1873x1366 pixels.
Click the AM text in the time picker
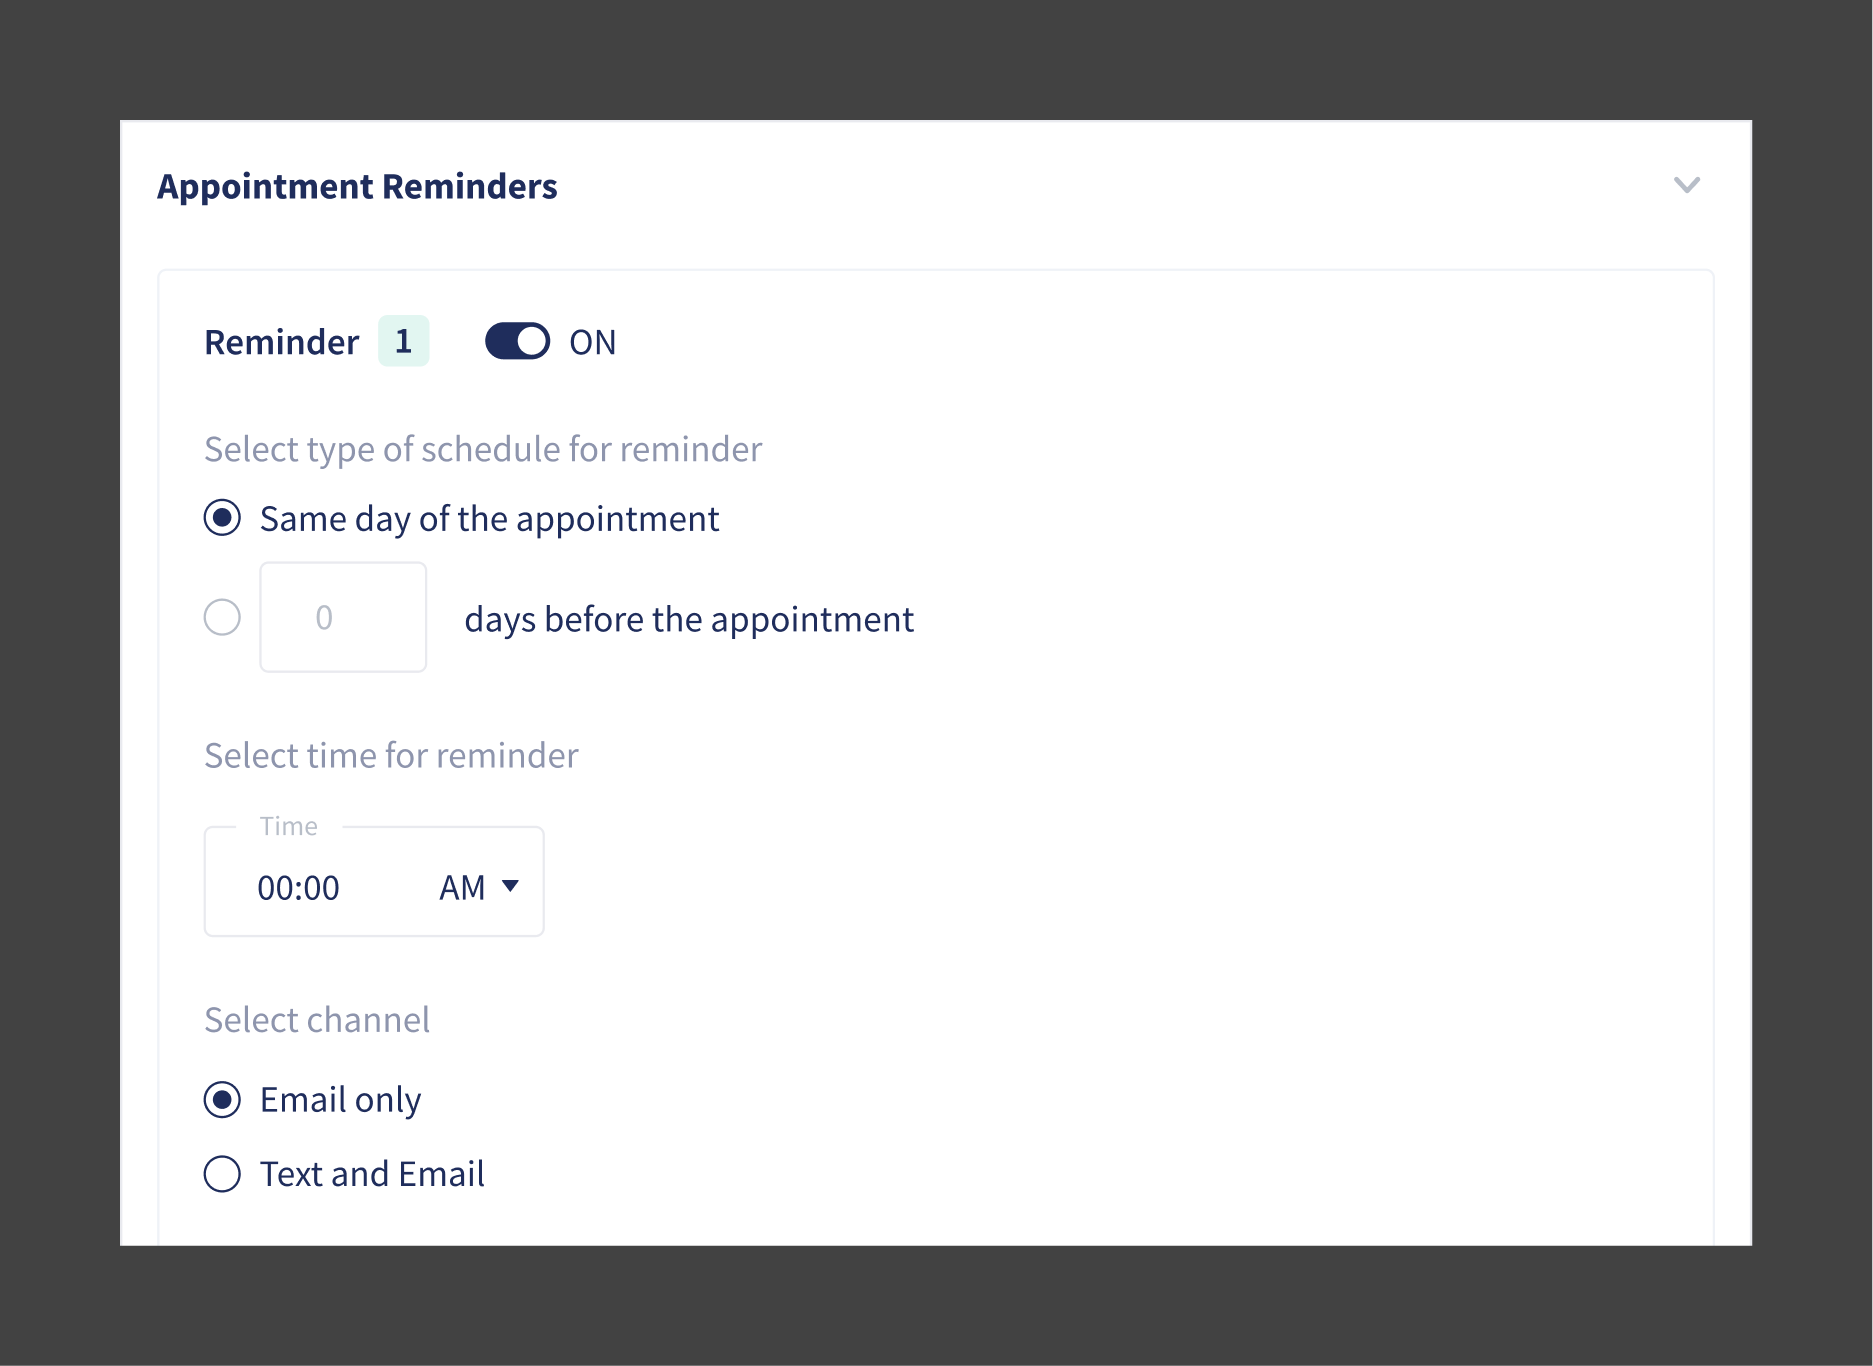click(462, 886)
